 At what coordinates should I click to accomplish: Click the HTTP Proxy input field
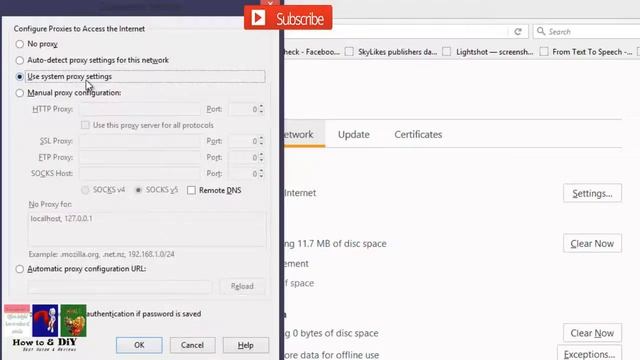140,109
